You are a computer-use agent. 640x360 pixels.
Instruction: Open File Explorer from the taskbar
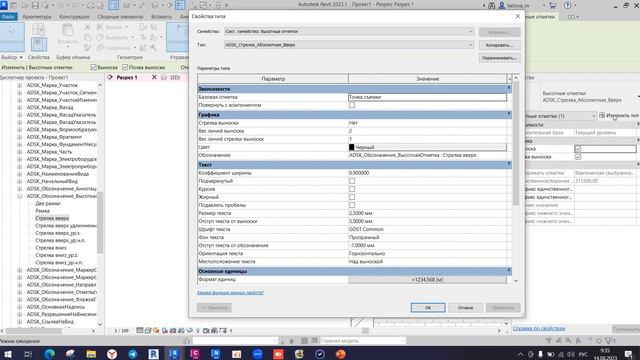pos(91,354)
